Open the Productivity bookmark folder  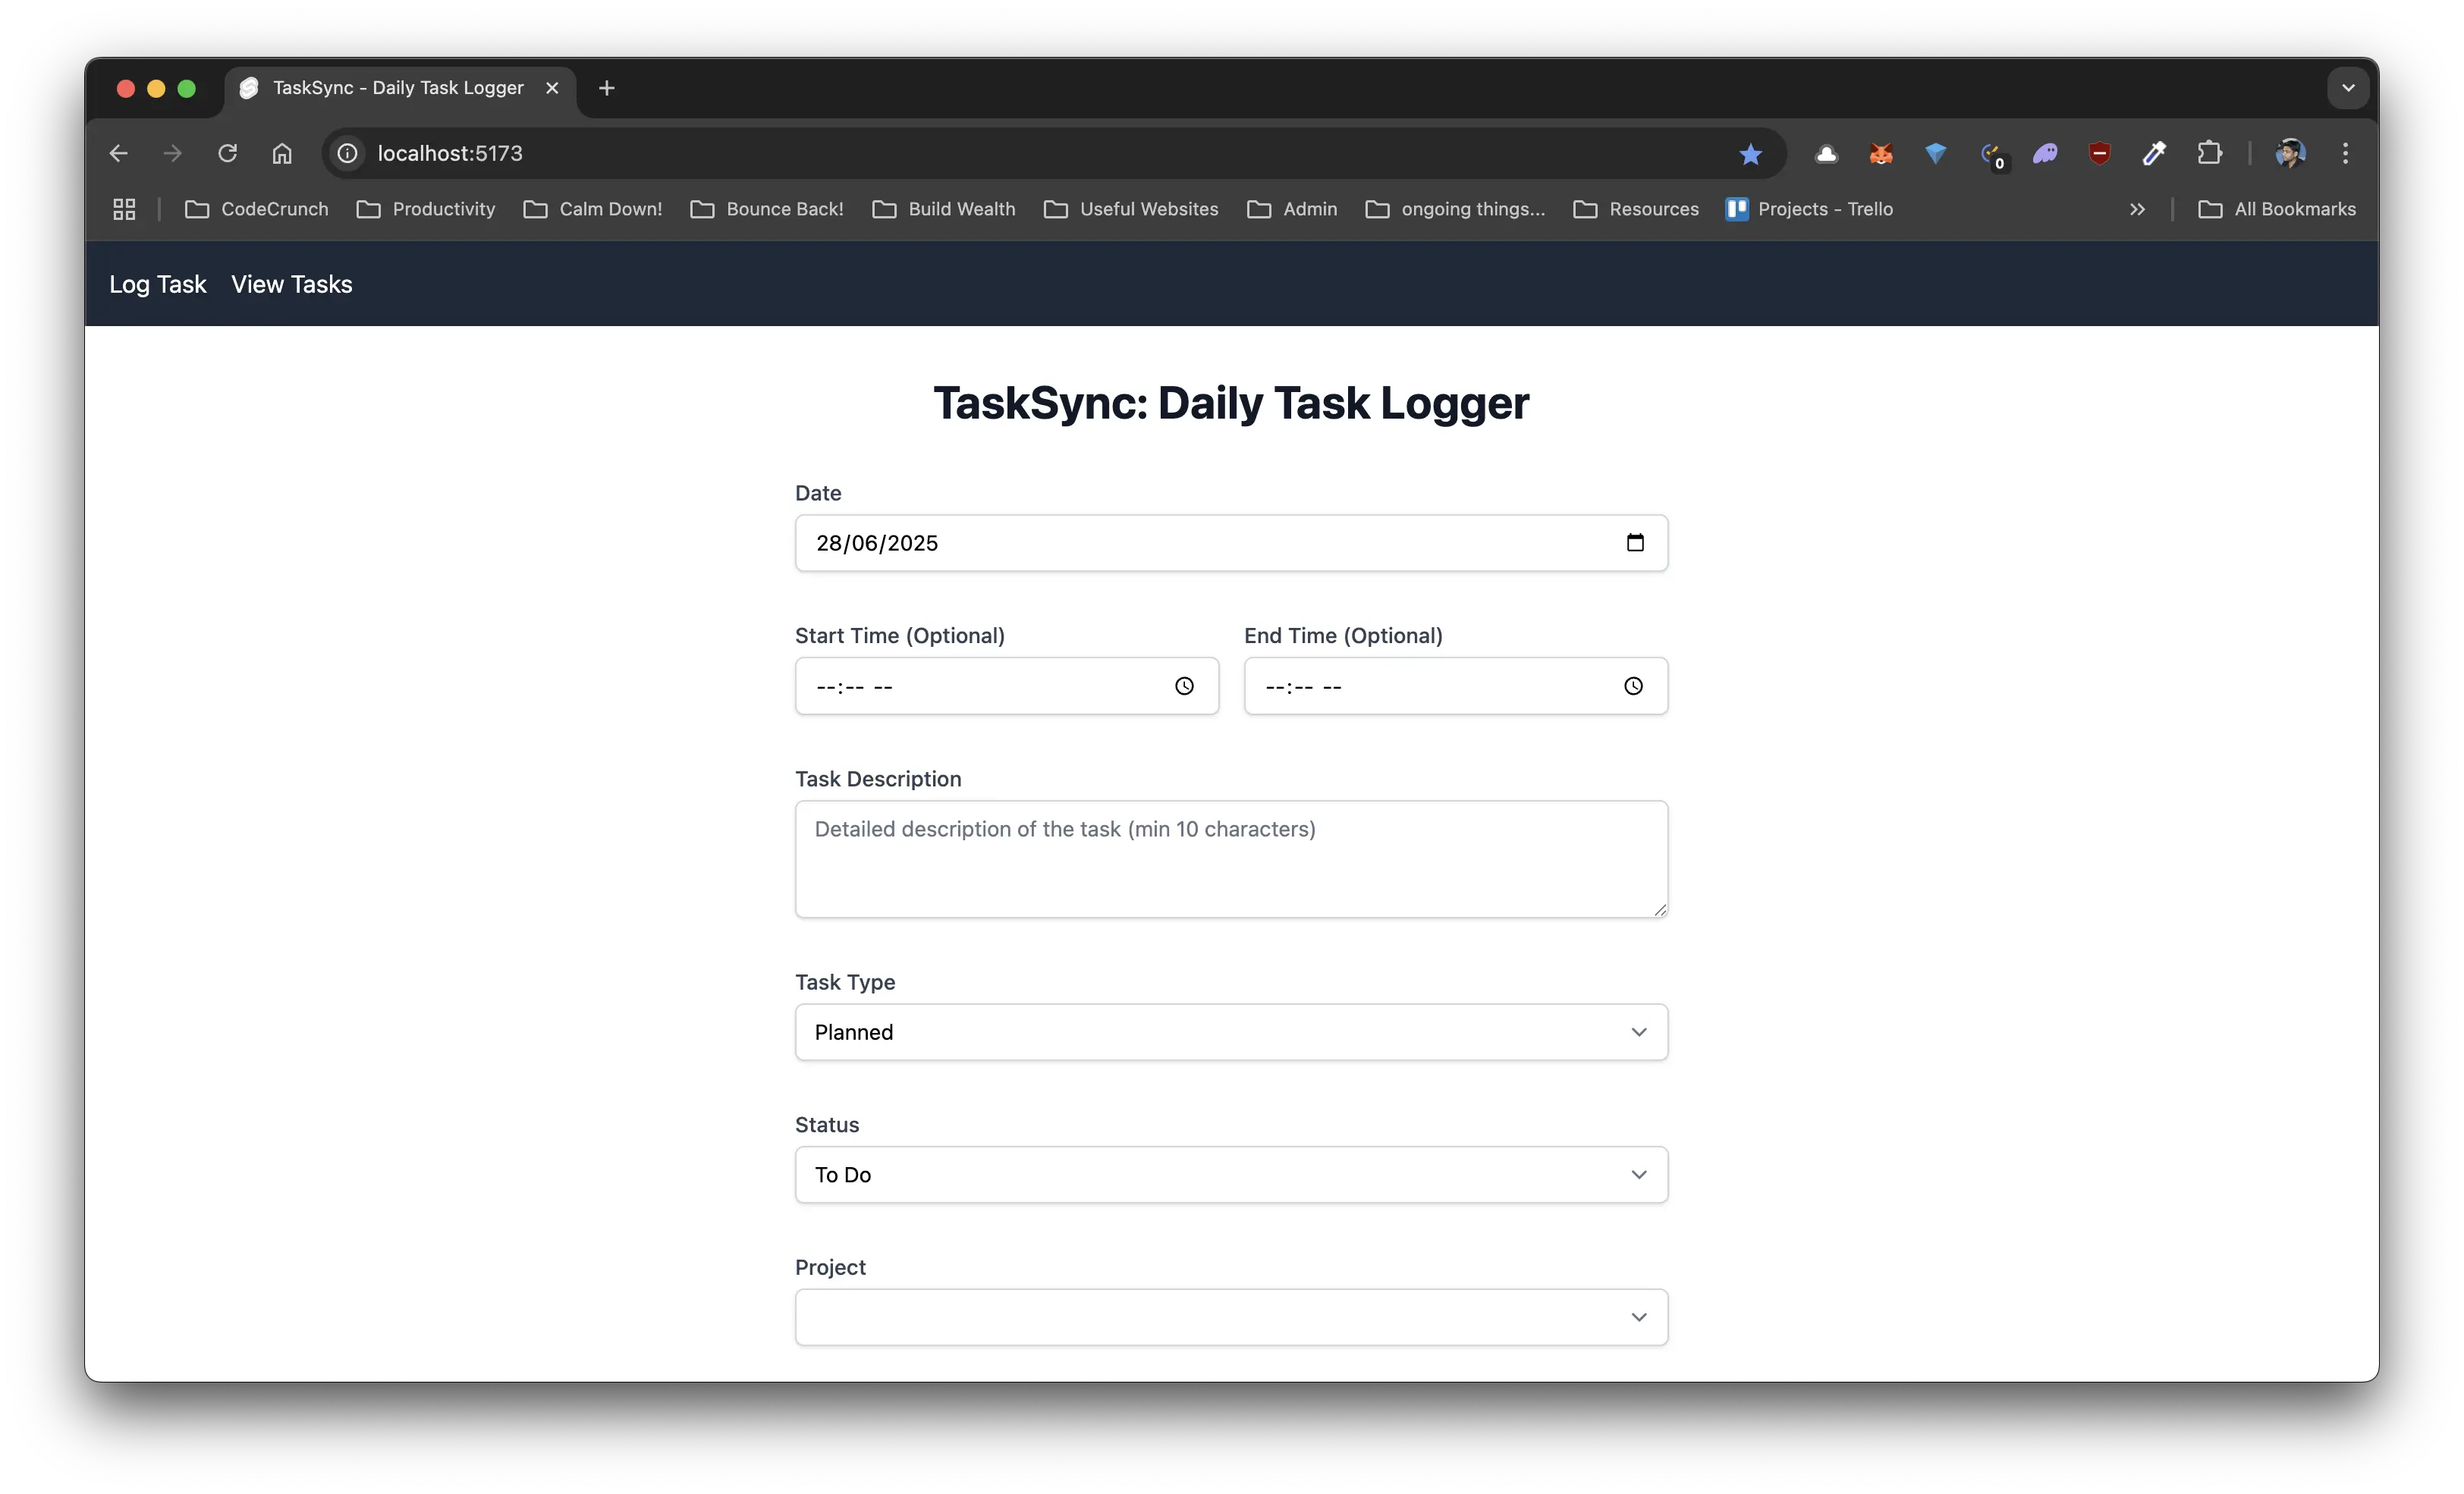426,209
